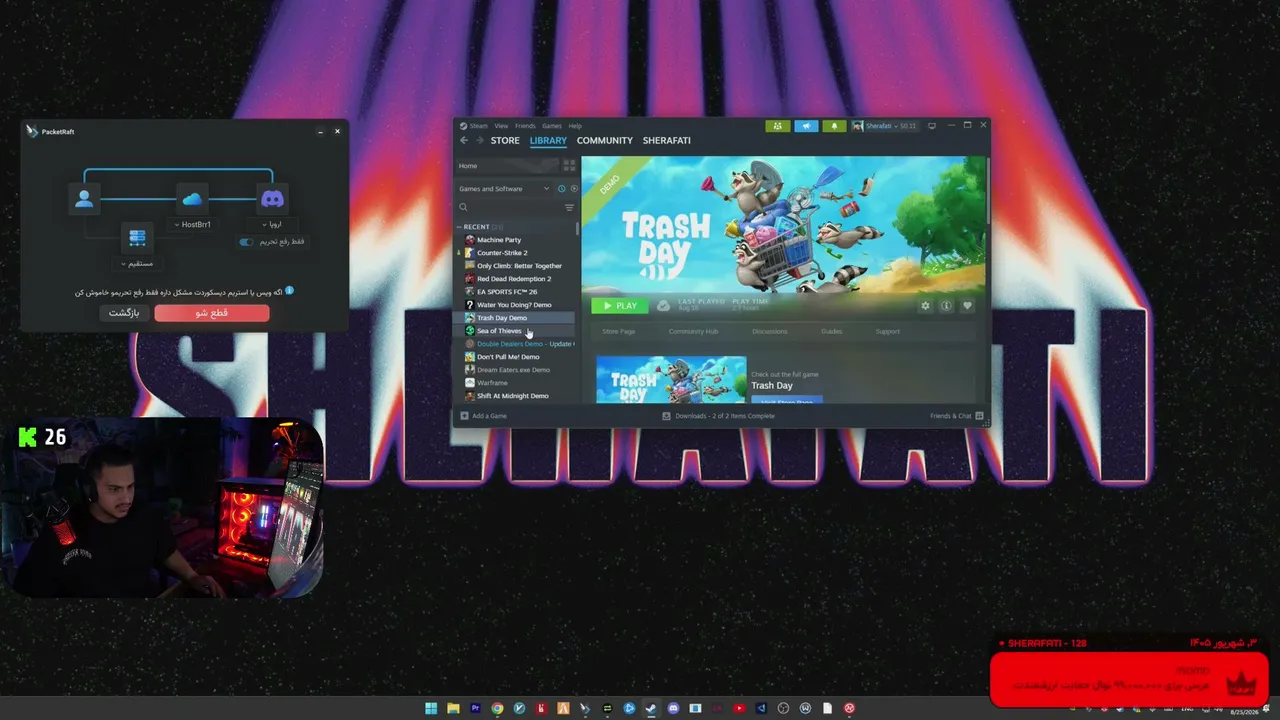Go back with Steam's back arrow
This screenshot has width=1280, height=720.
[463, 141]
